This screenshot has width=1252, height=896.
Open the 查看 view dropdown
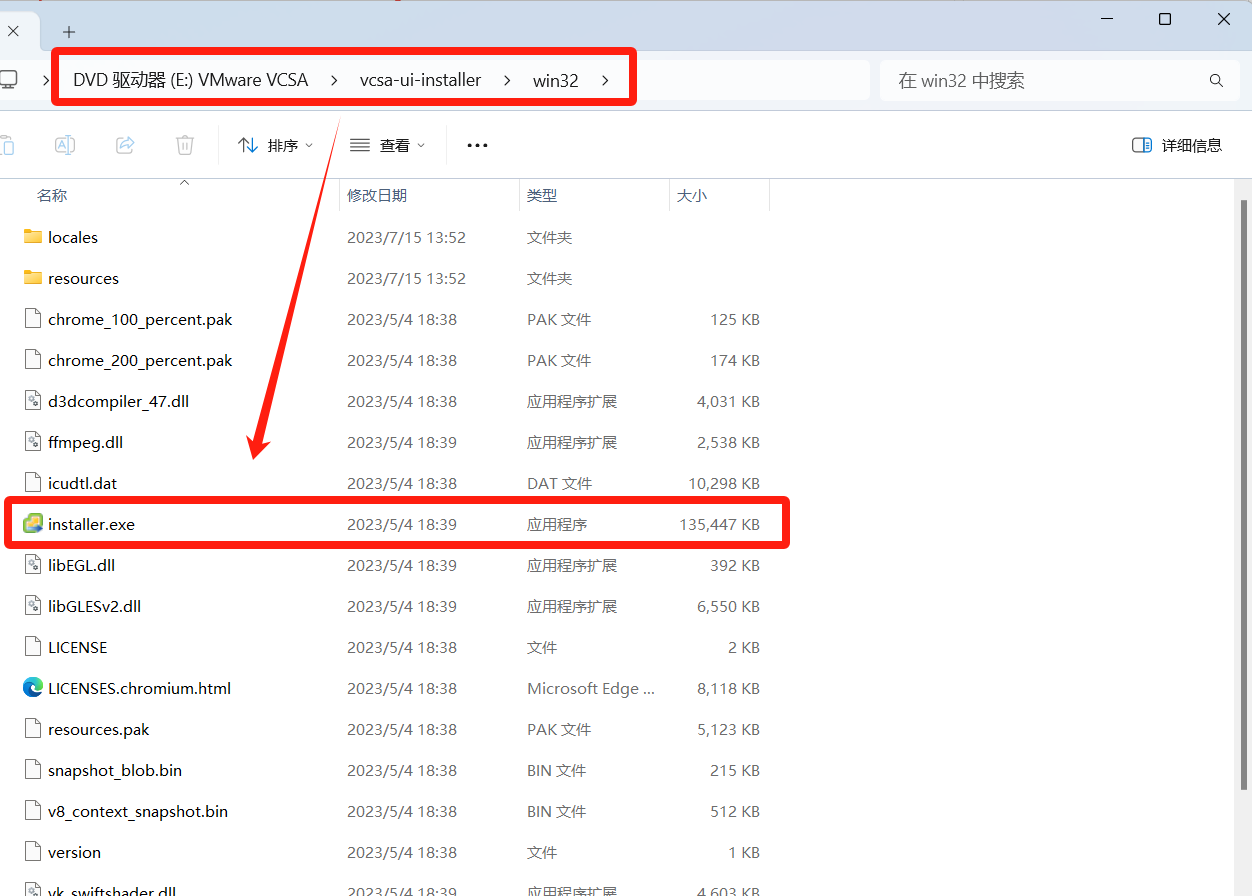388,145
